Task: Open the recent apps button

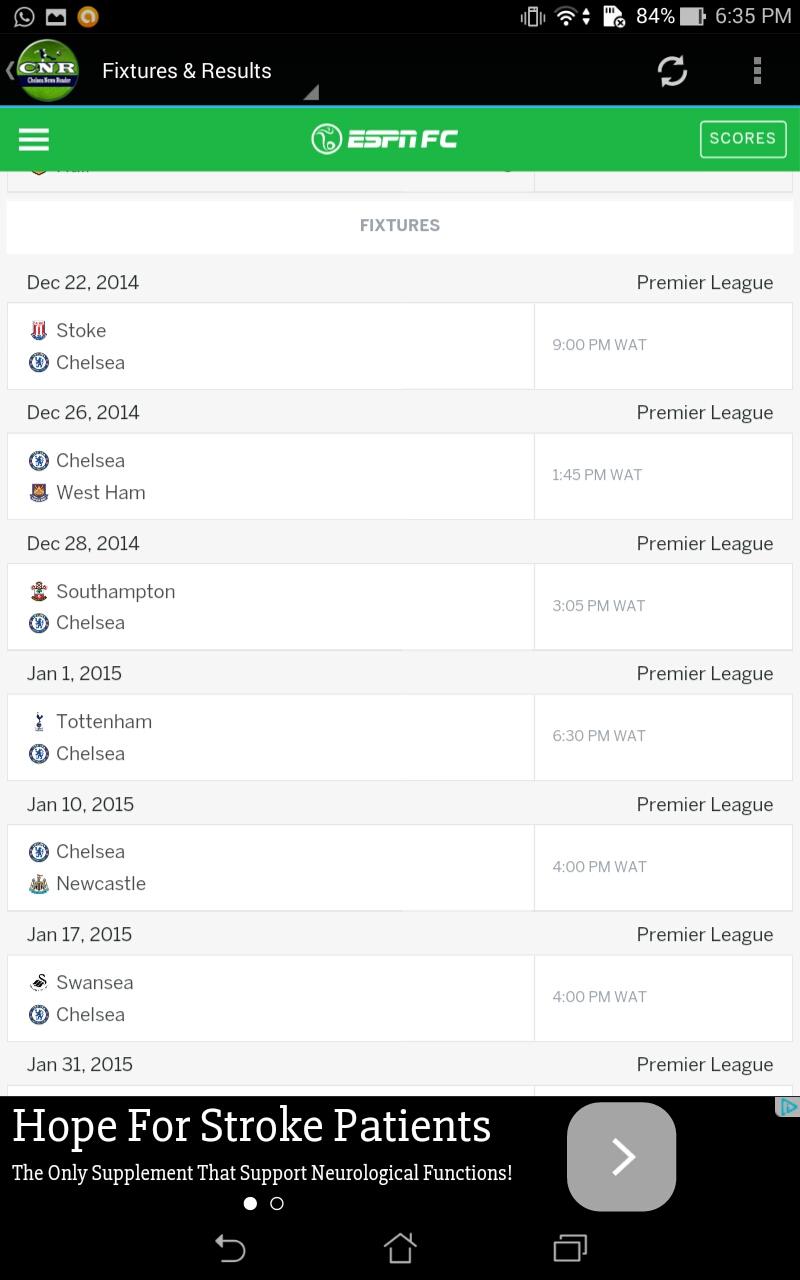Action: pos(570,1247)
